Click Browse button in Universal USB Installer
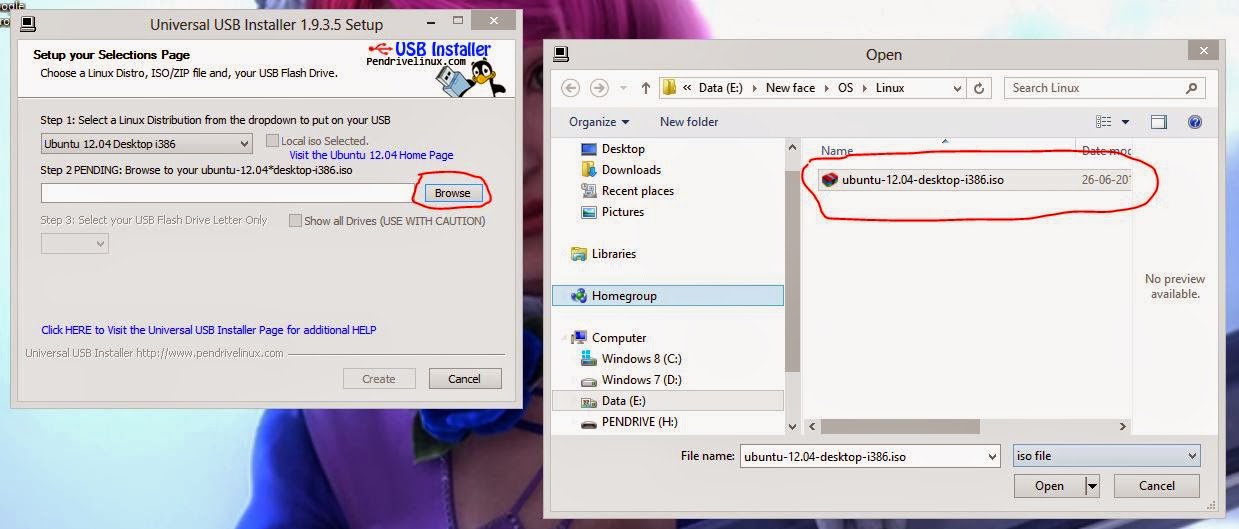Image resolution: width=1239 pixels, height=529 pixels. click(453, 193)
